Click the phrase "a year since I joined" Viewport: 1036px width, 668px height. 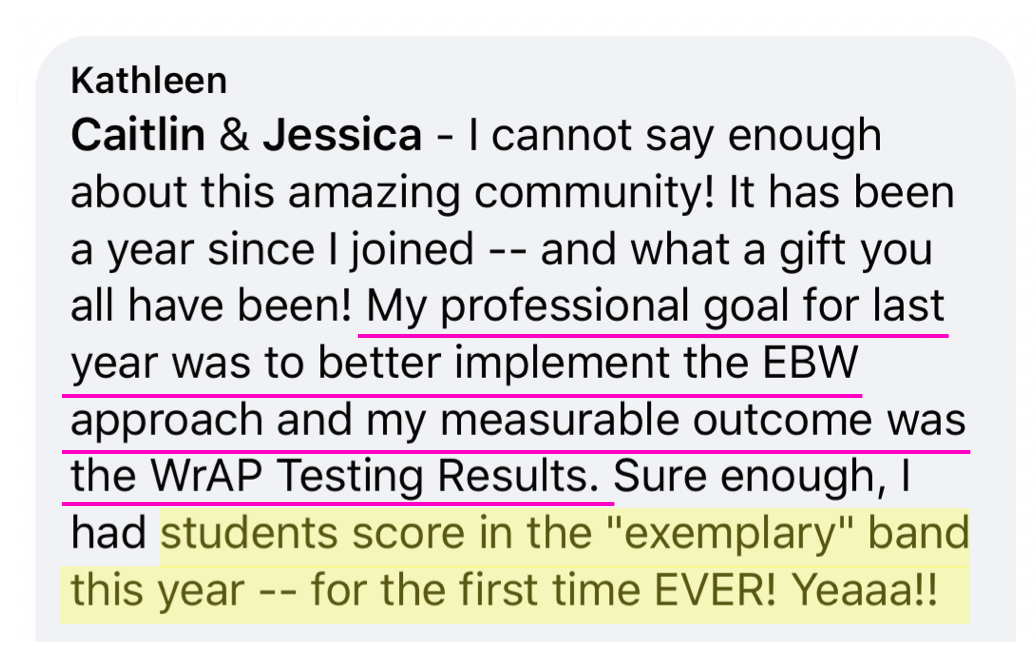tap(272, 250)
